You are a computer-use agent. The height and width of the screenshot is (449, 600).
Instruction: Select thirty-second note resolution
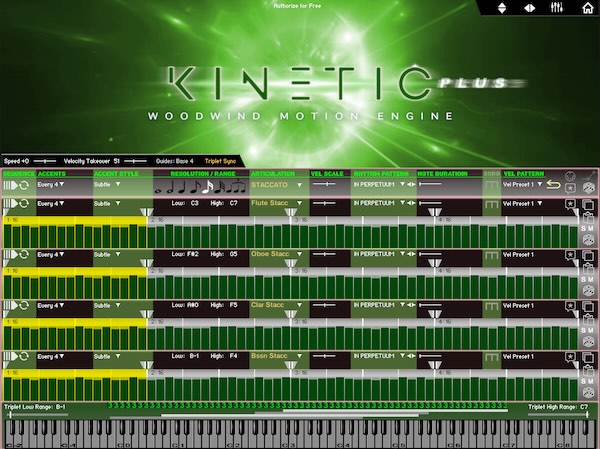(220, 187)
